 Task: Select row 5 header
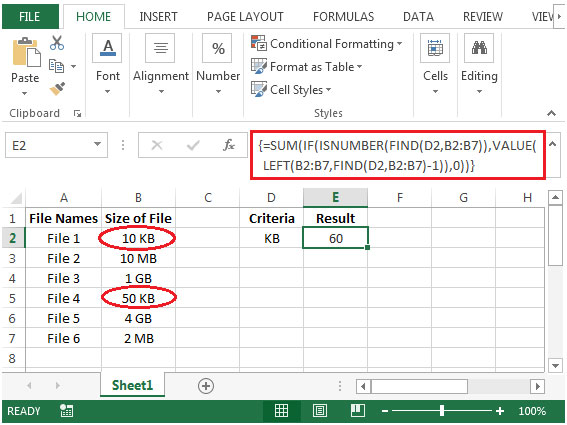tap(13, 298)
